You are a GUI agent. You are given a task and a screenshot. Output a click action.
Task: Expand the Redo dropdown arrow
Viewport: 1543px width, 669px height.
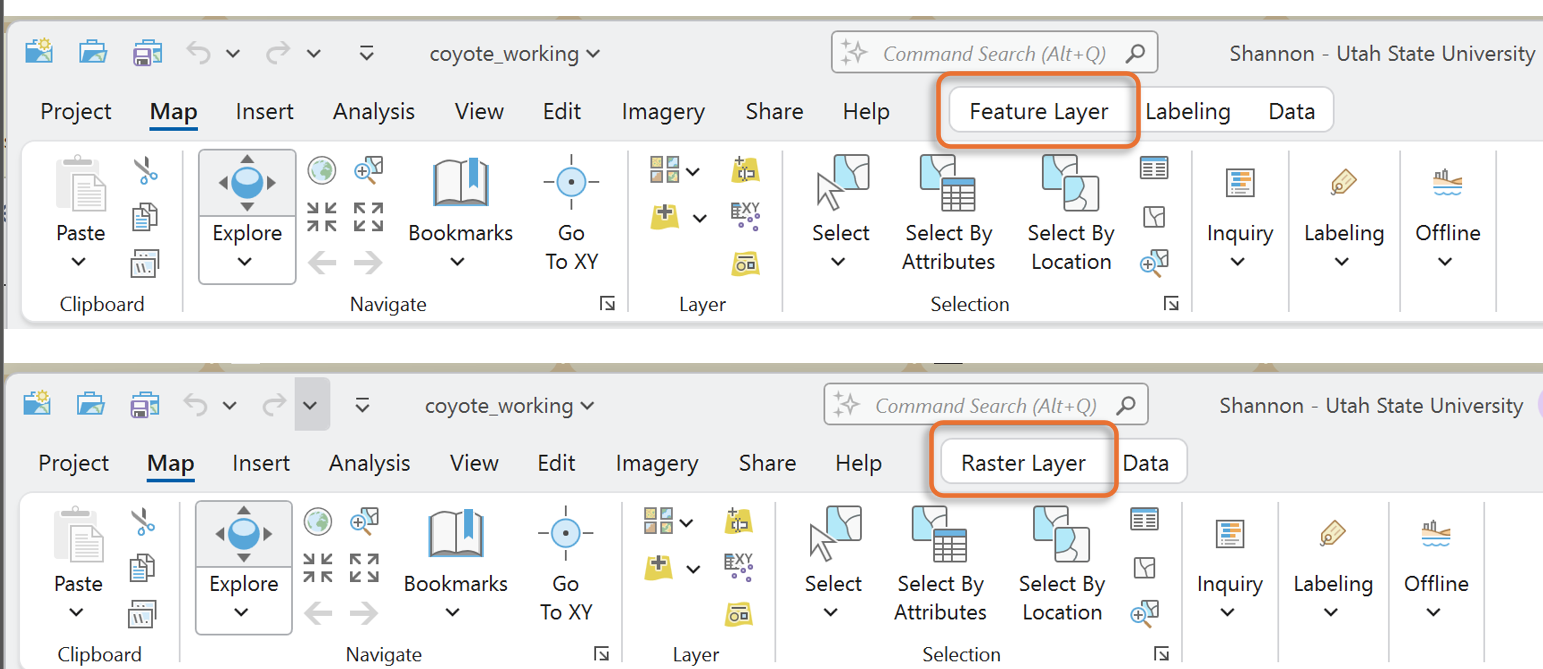tap(313, 53)
